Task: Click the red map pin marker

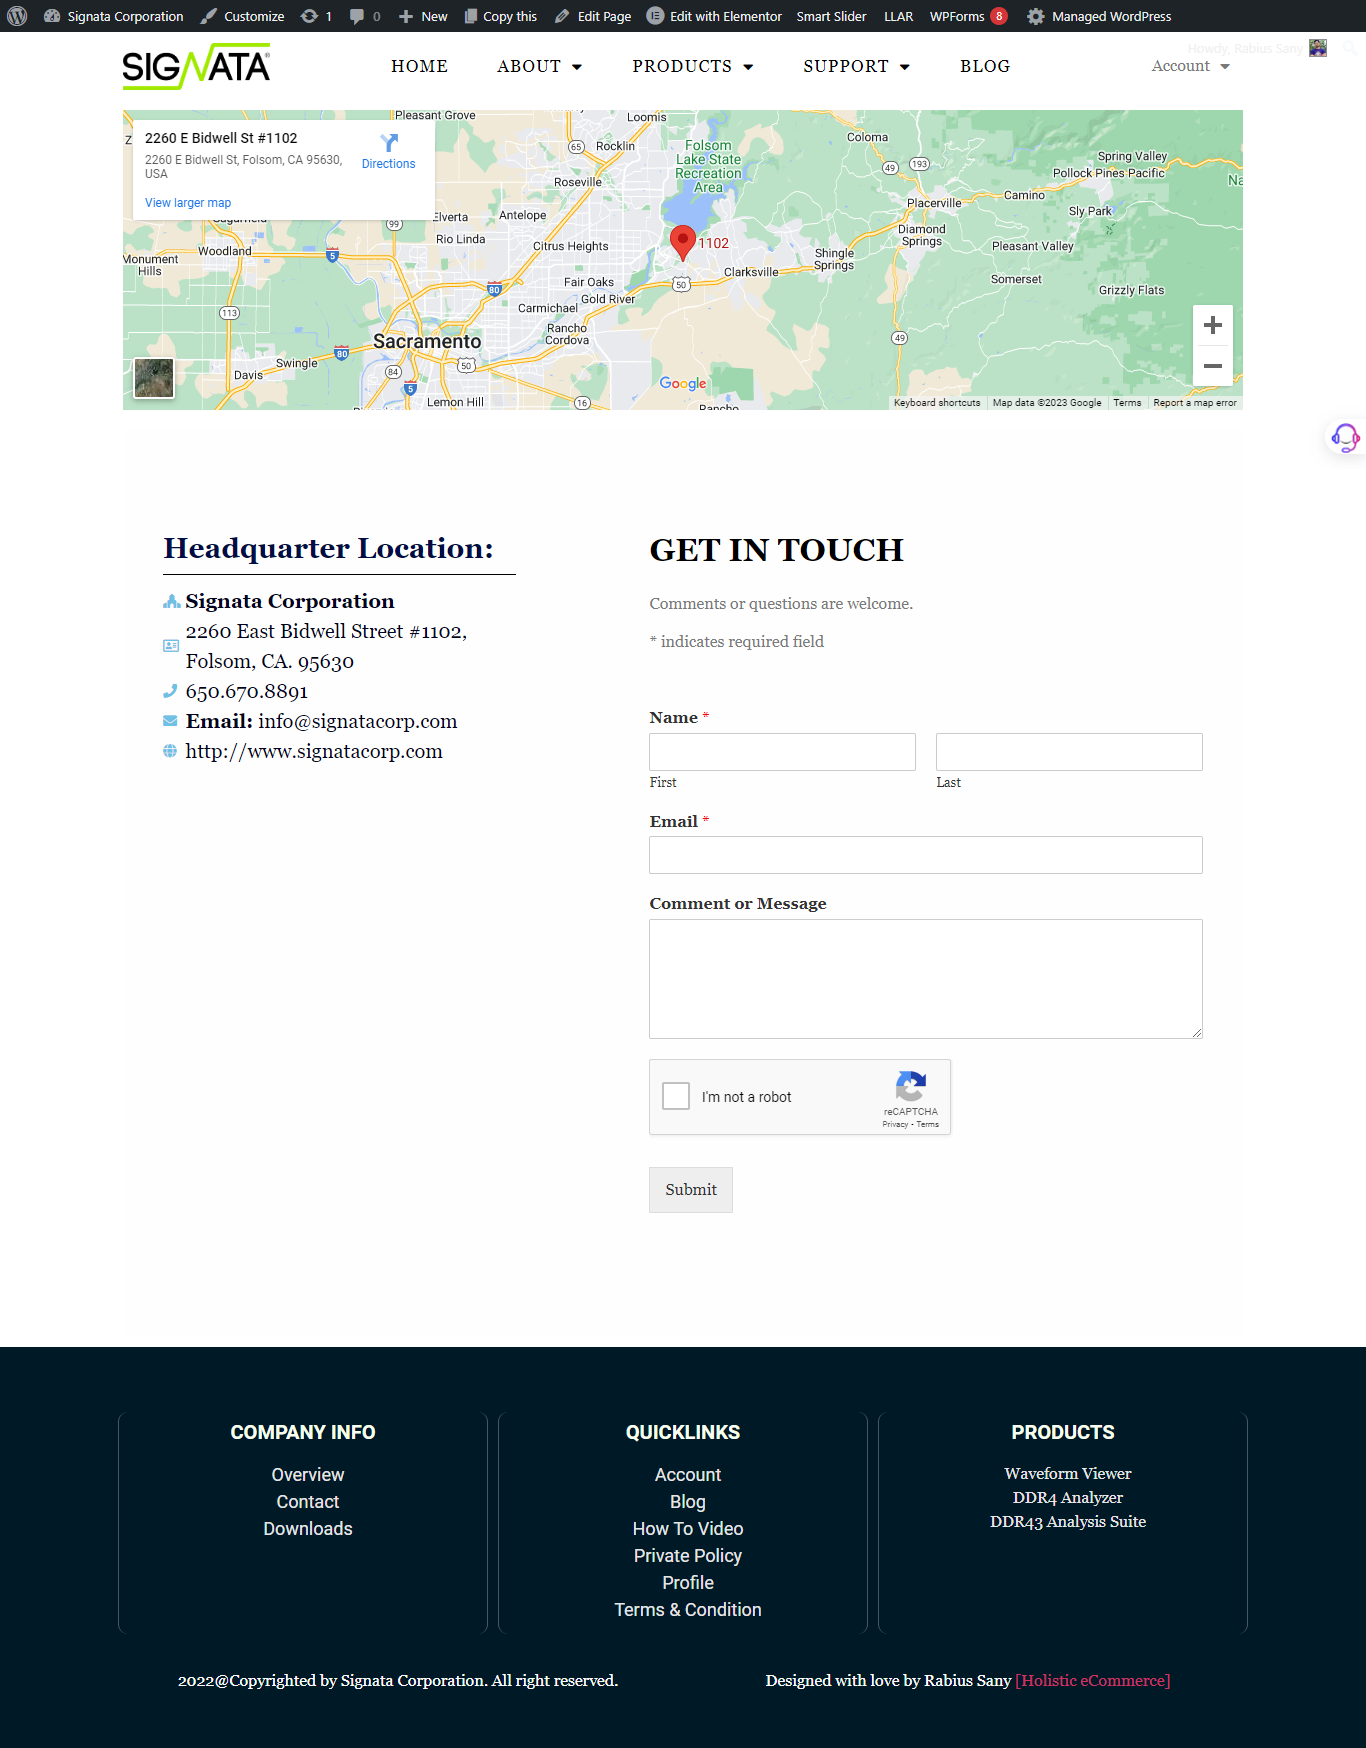Action: [x=683, y=243]
